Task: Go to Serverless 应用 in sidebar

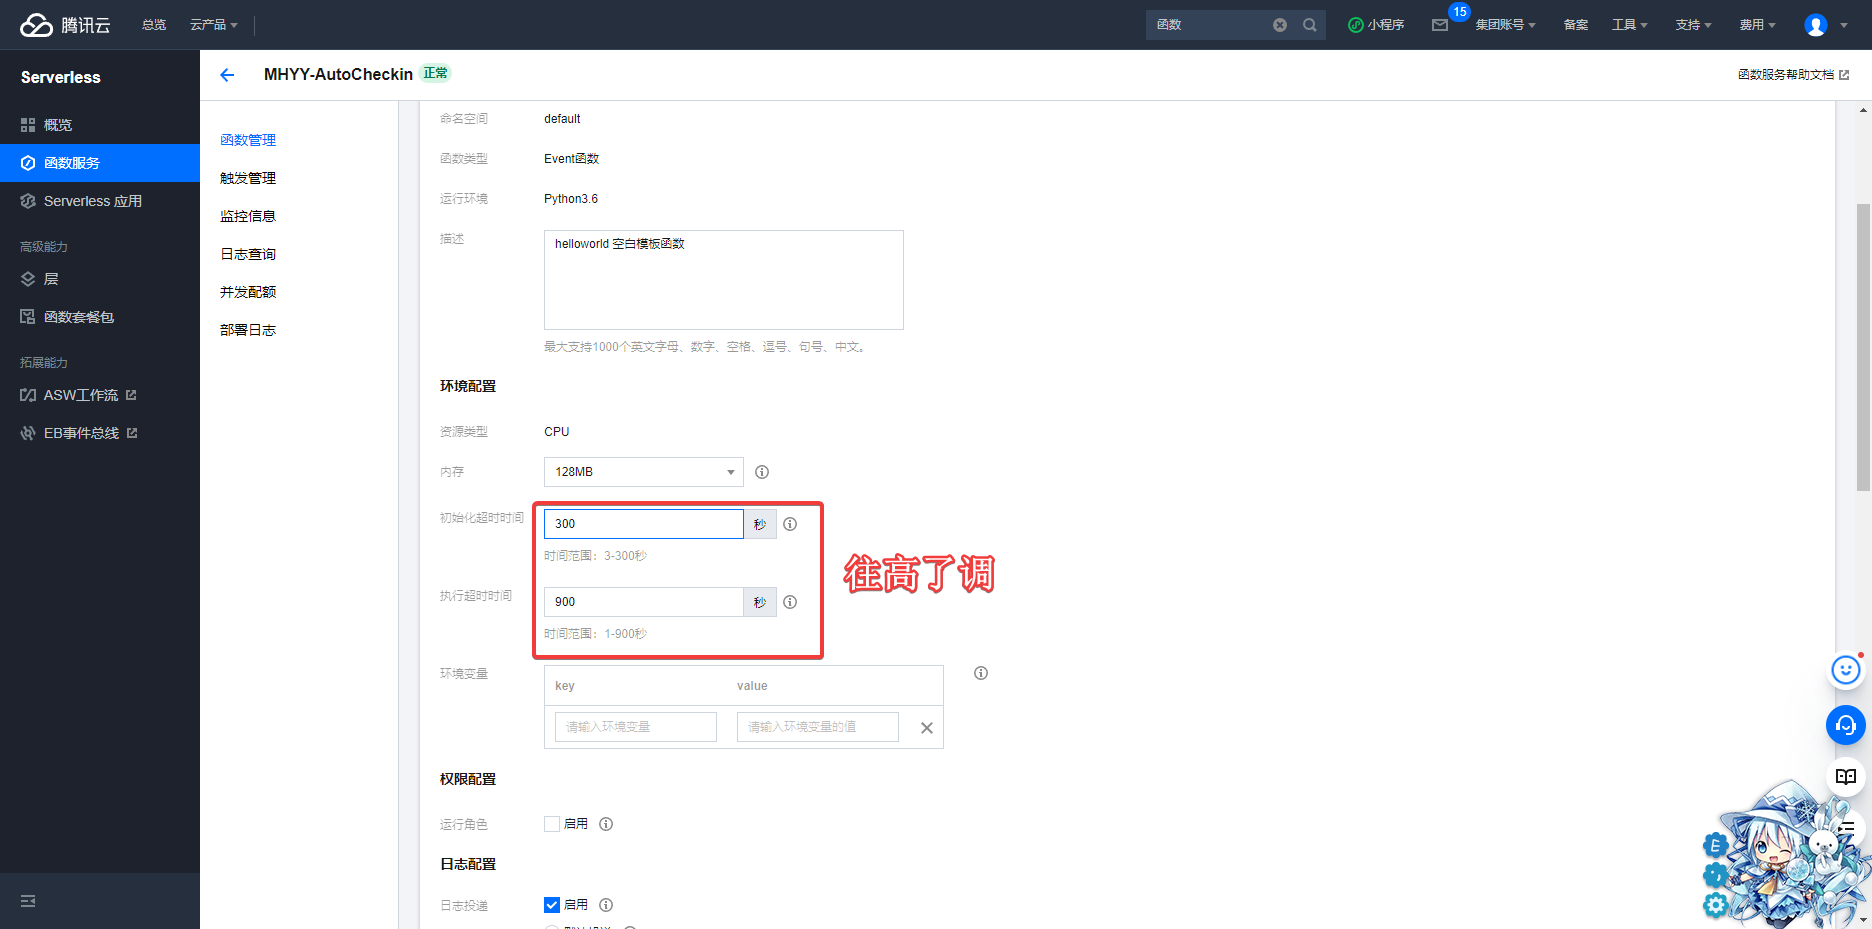Action: 92,201
